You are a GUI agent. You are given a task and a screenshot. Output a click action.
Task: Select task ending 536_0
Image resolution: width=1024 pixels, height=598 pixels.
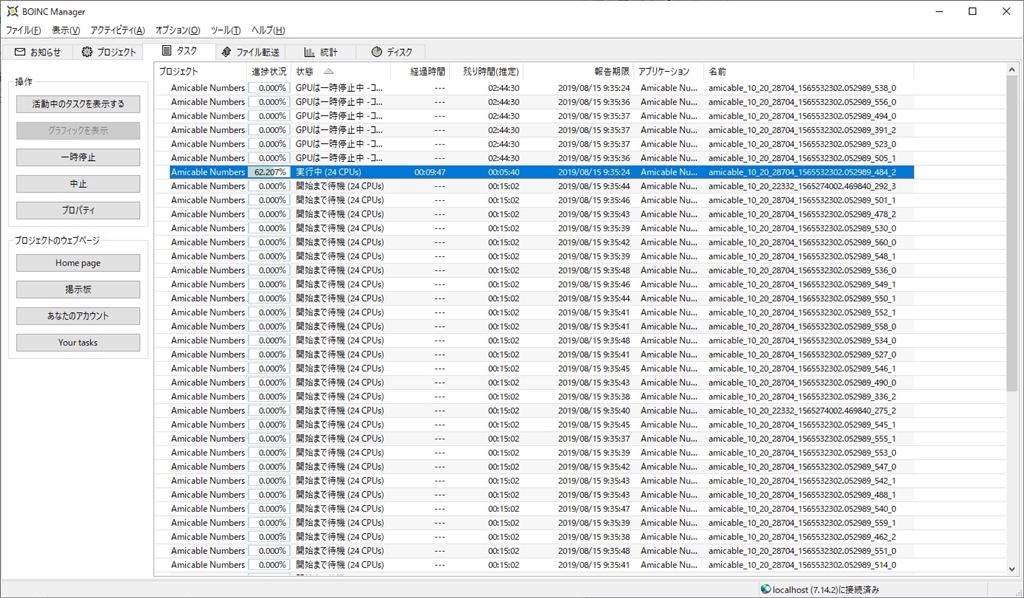click(x=534, y=270)
